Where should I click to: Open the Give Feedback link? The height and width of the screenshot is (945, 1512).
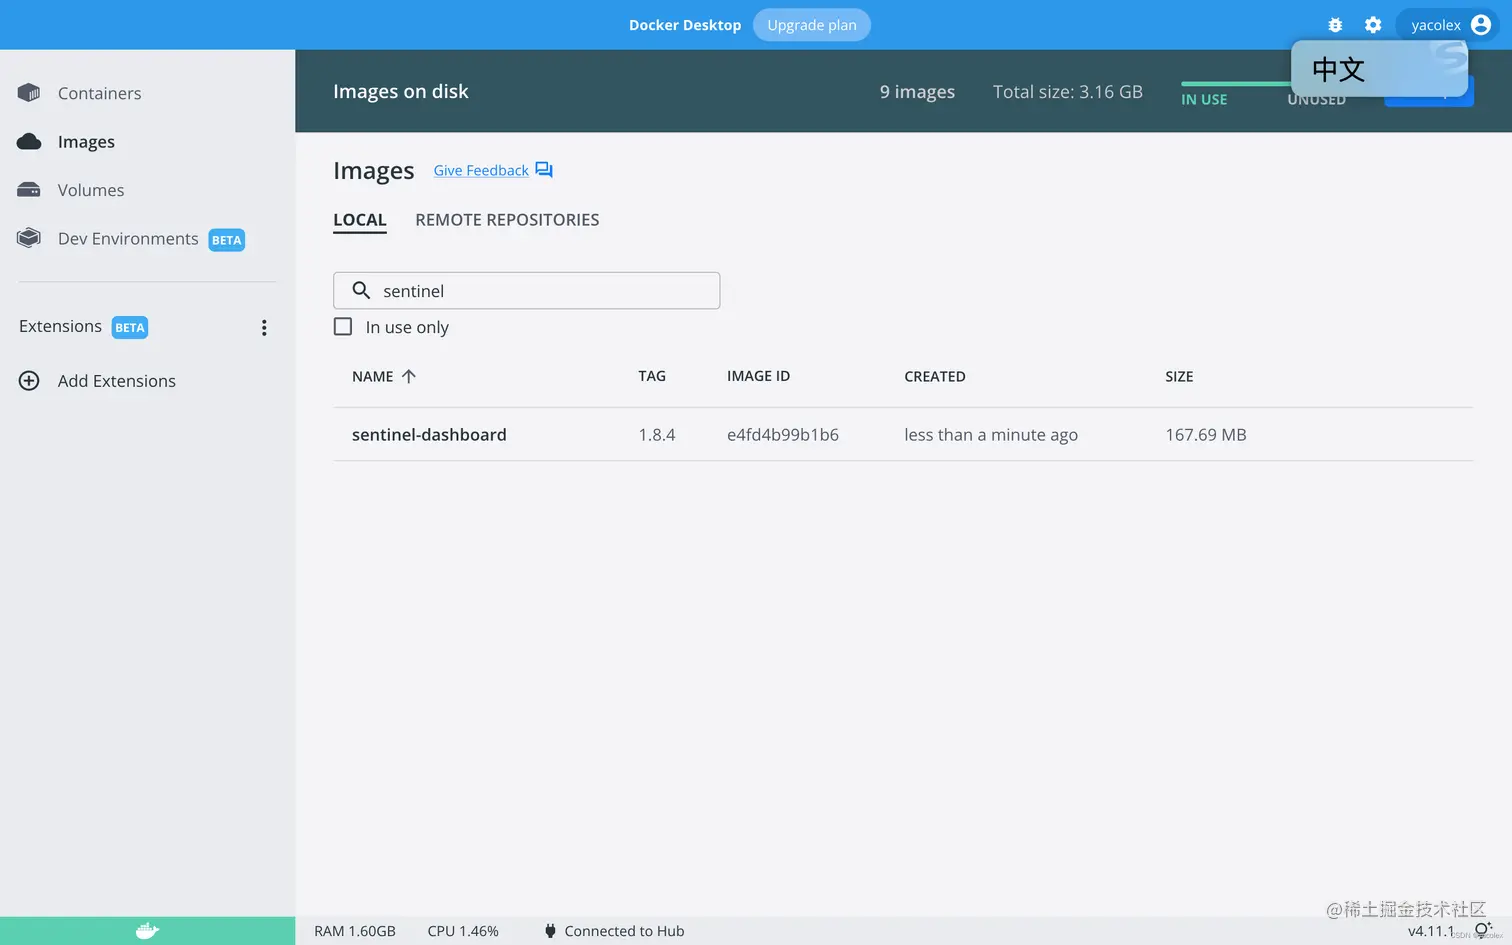click(481, 170)
